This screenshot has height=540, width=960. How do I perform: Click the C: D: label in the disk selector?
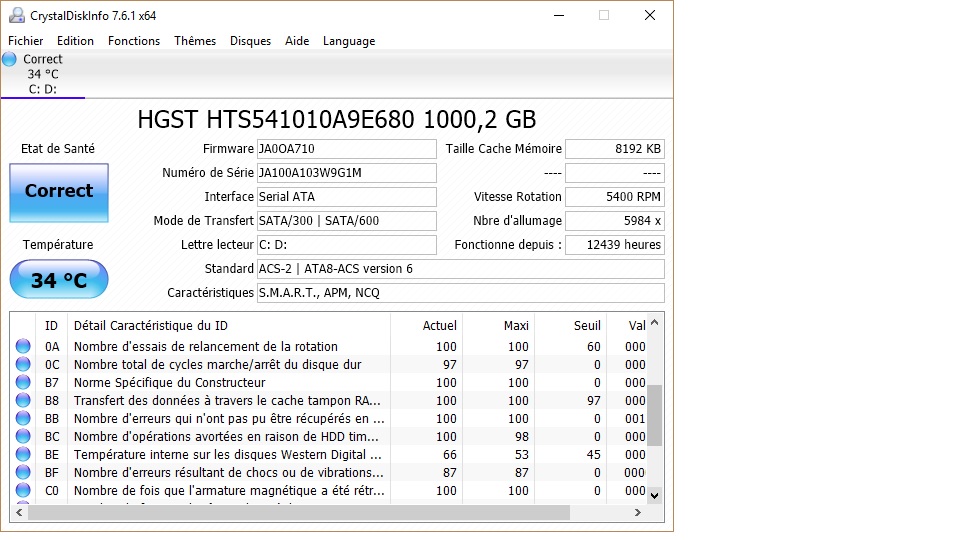(43, 89)
